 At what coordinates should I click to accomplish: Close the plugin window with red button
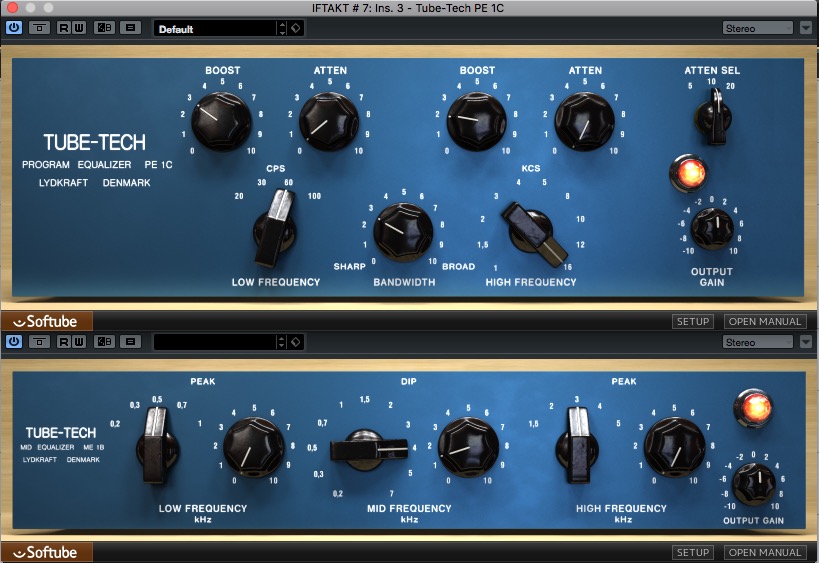pyautogui.click(x=12, y=7)
